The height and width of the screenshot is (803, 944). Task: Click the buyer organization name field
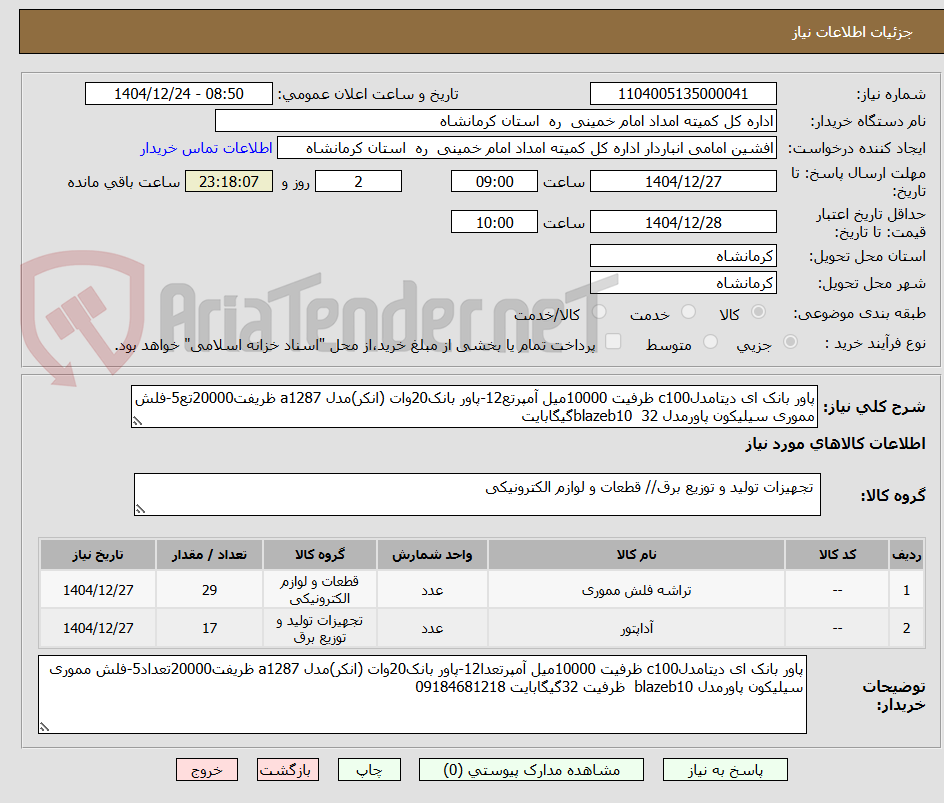coord(495,121)
